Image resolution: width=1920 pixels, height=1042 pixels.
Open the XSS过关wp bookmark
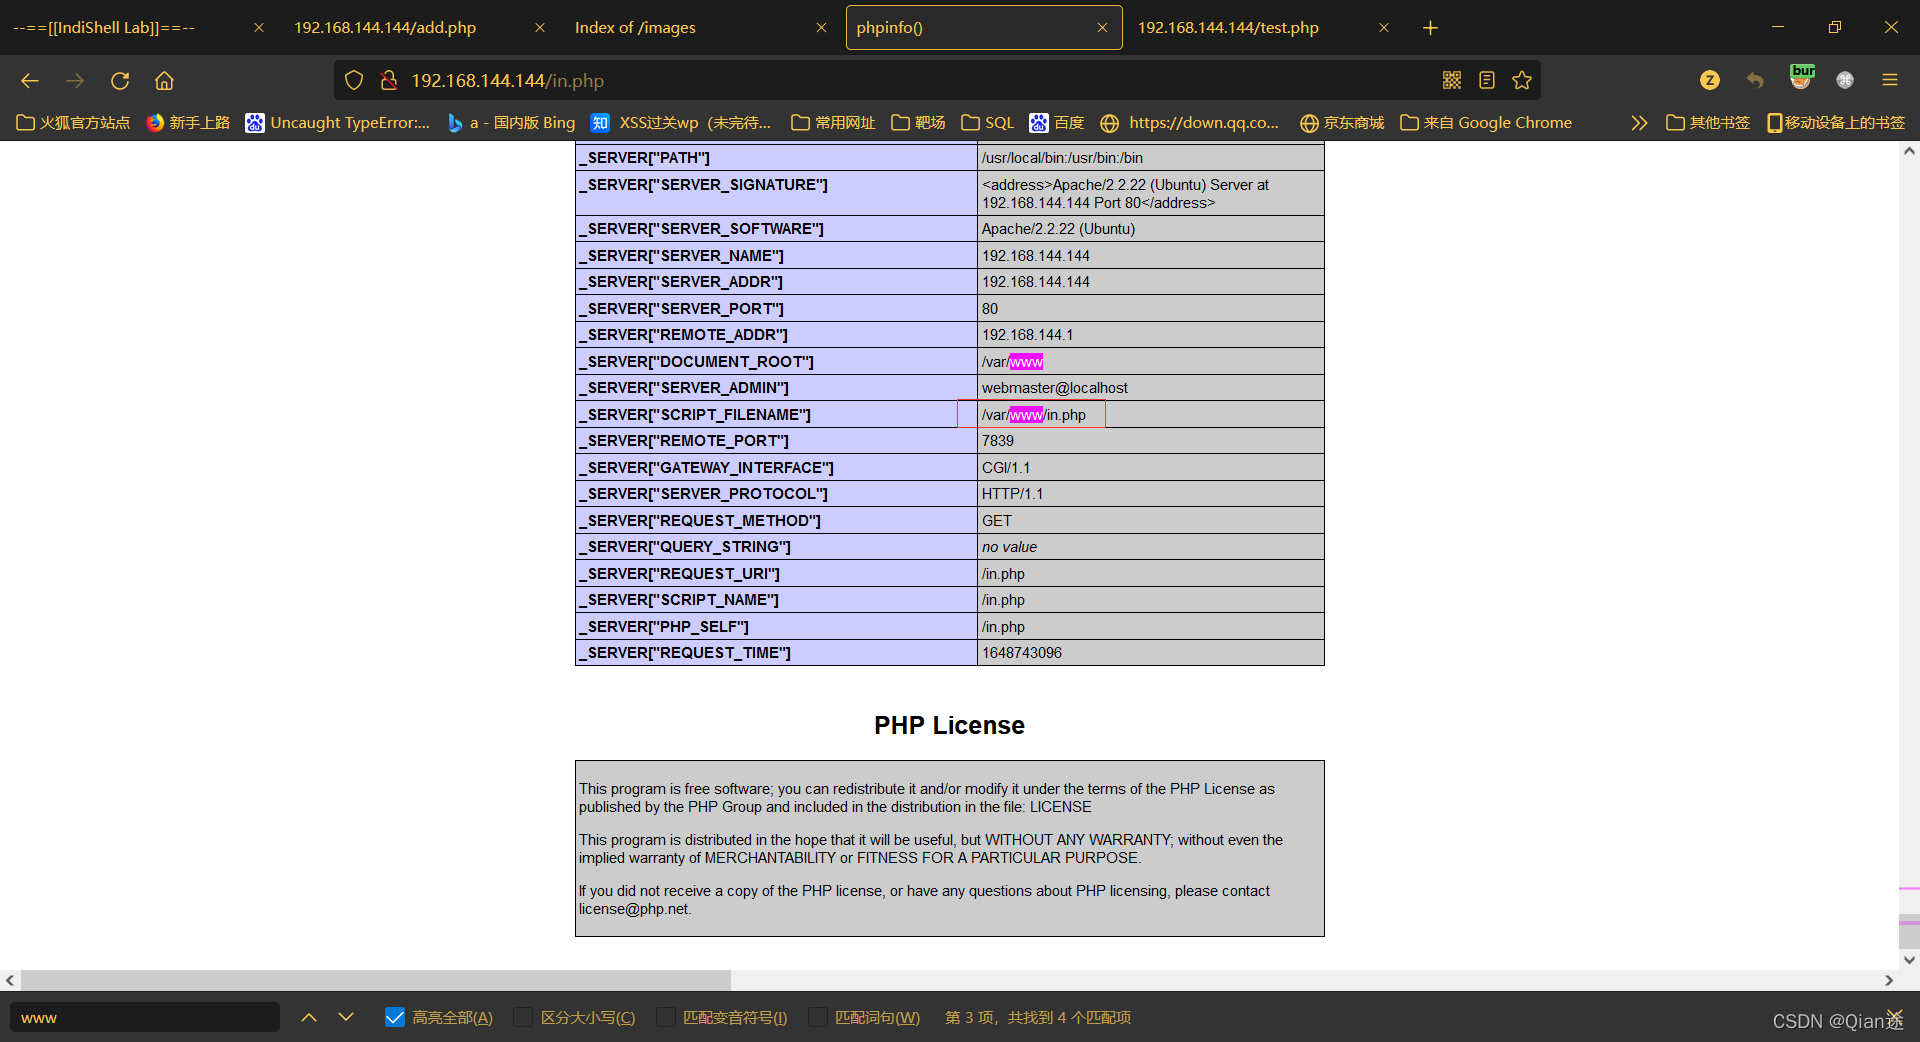coord(681,123)
